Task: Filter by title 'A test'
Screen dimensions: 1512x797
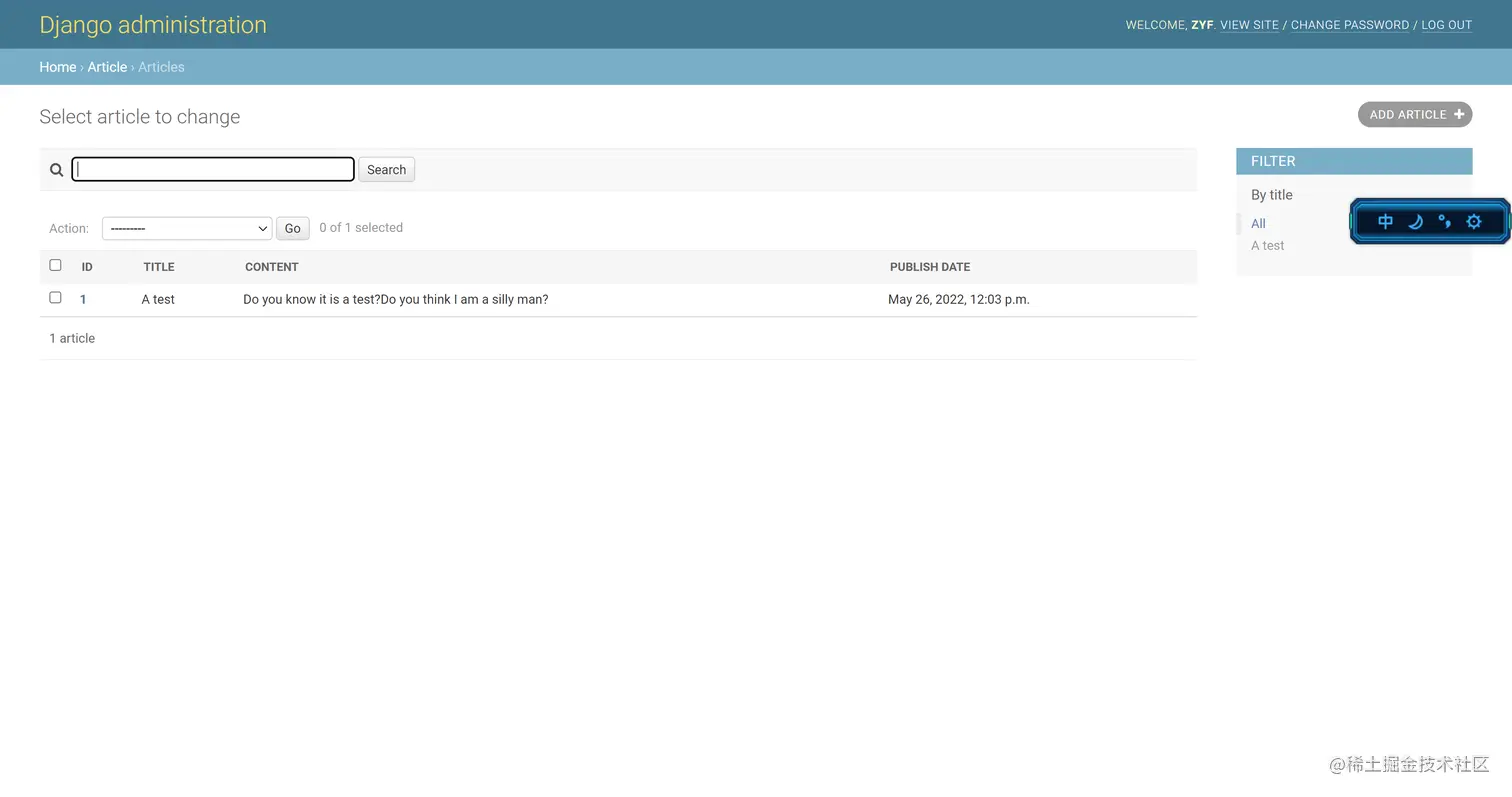Action: (x=1268, y=245)
